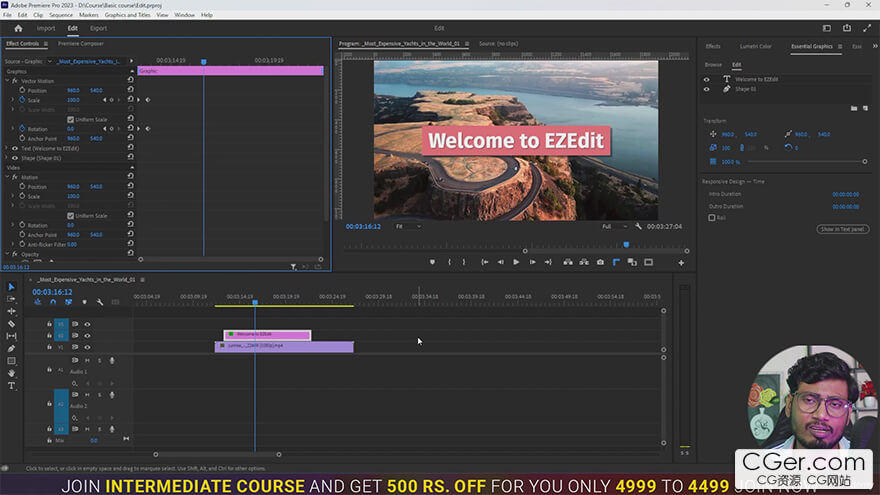
Task: Open the Graphics and Titles menu
Action: point(127,15)
